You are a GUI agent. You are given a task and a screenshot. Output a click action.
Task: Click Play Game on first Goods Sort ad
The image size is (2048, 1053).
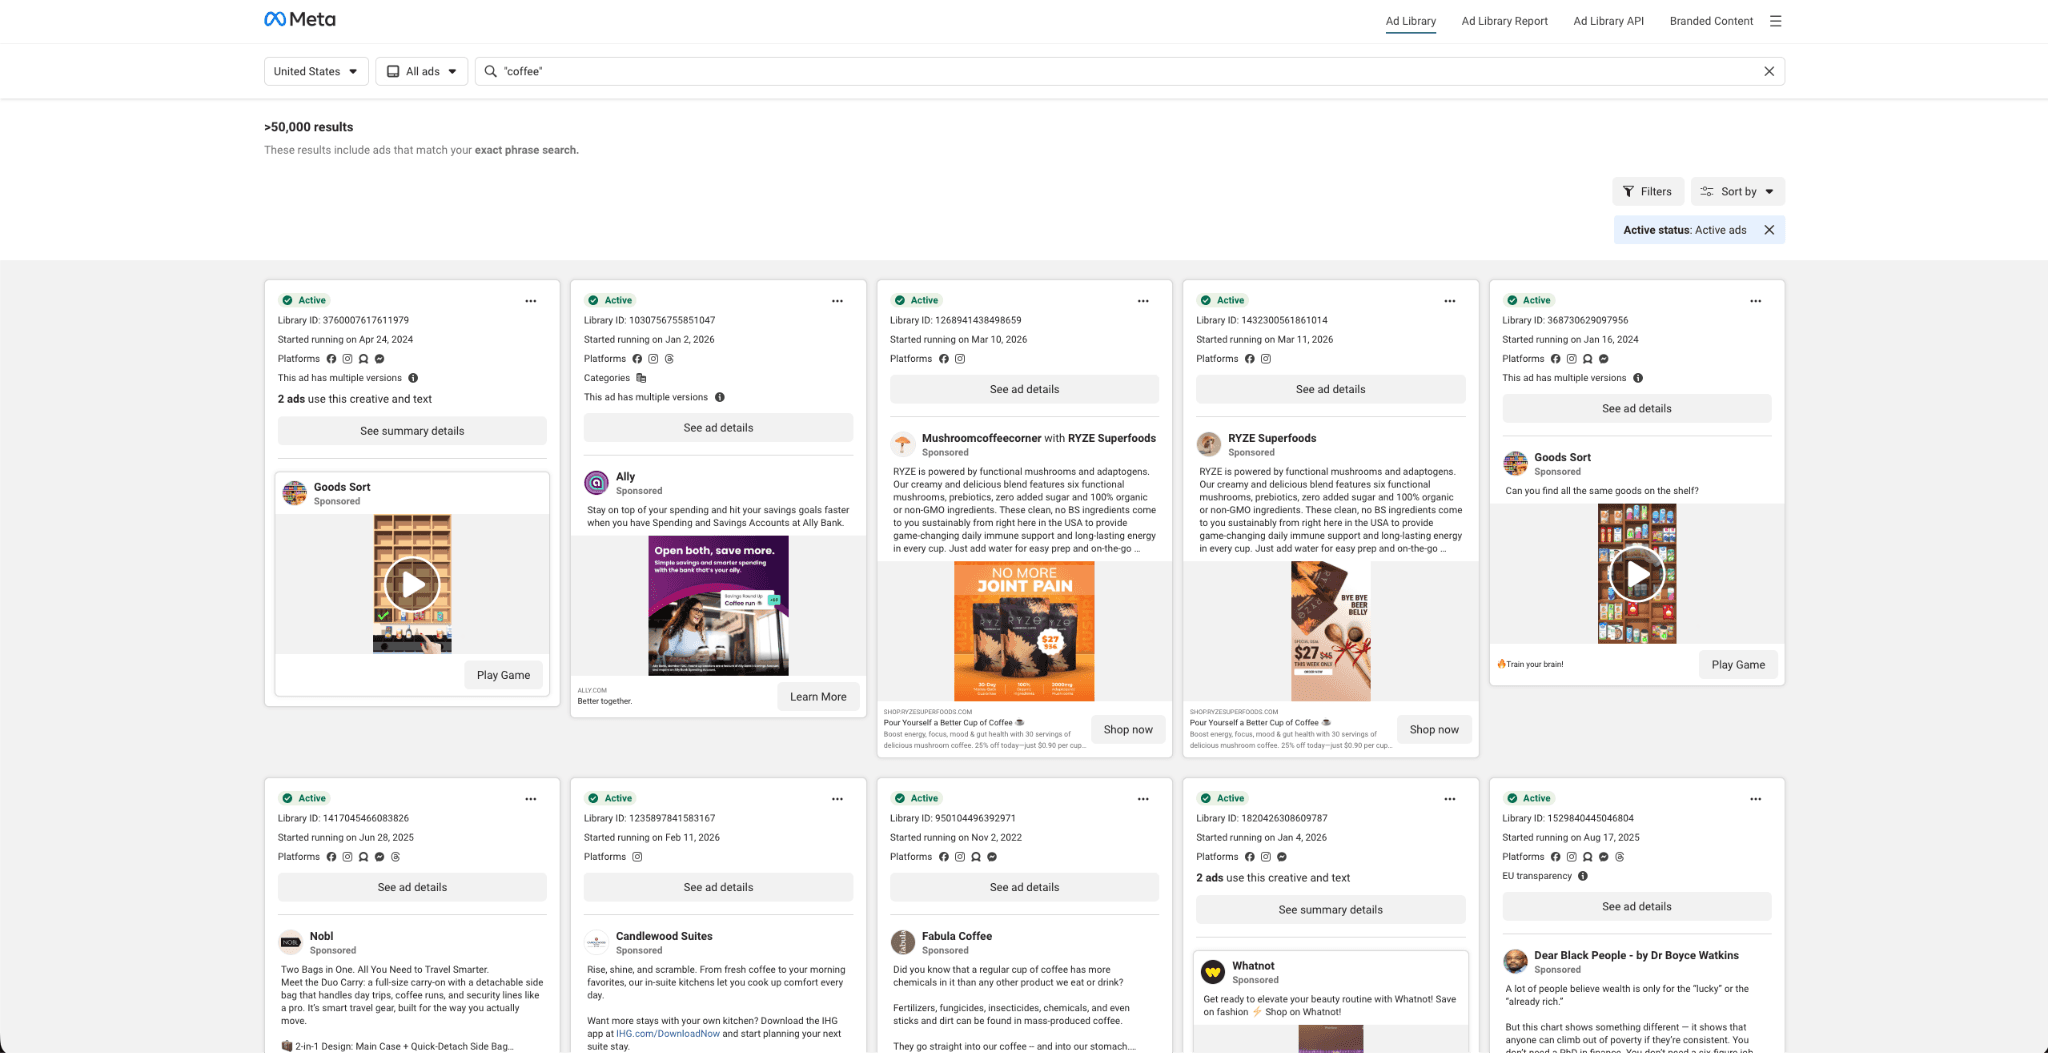click(x=503, y=675)
